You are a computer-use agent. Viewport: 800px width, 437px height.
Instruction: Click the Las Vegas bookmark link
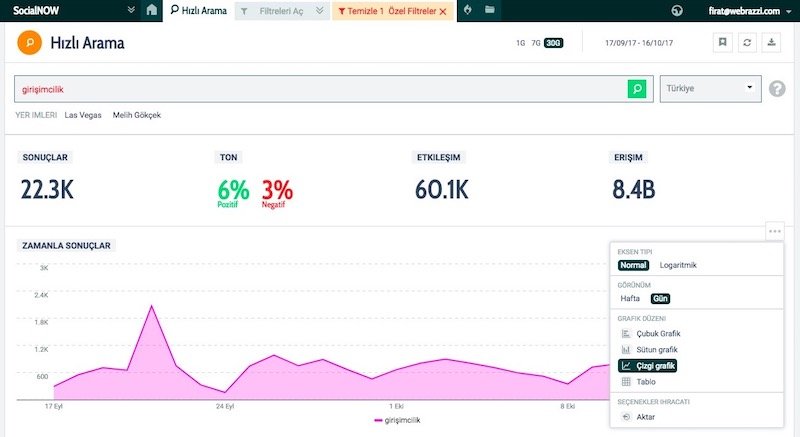(83, 115)
